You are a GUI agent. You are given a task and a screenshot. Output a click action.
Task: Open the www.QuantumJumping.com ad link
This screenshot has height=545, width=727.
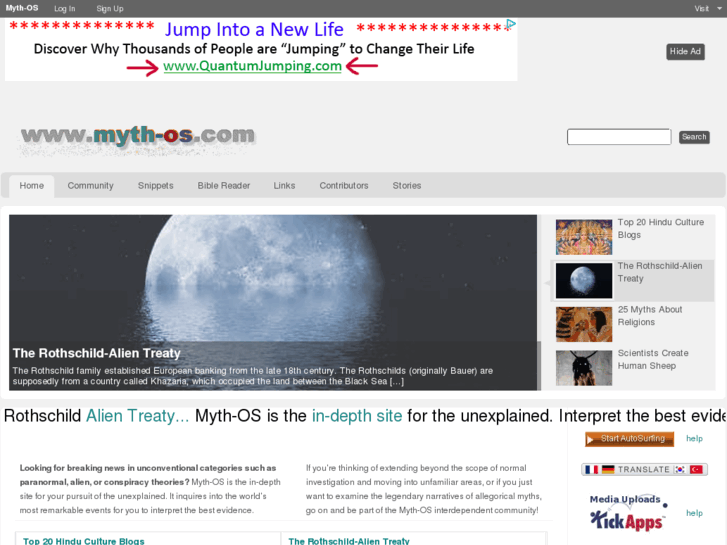pyautogui.click(x=252, y=66)
